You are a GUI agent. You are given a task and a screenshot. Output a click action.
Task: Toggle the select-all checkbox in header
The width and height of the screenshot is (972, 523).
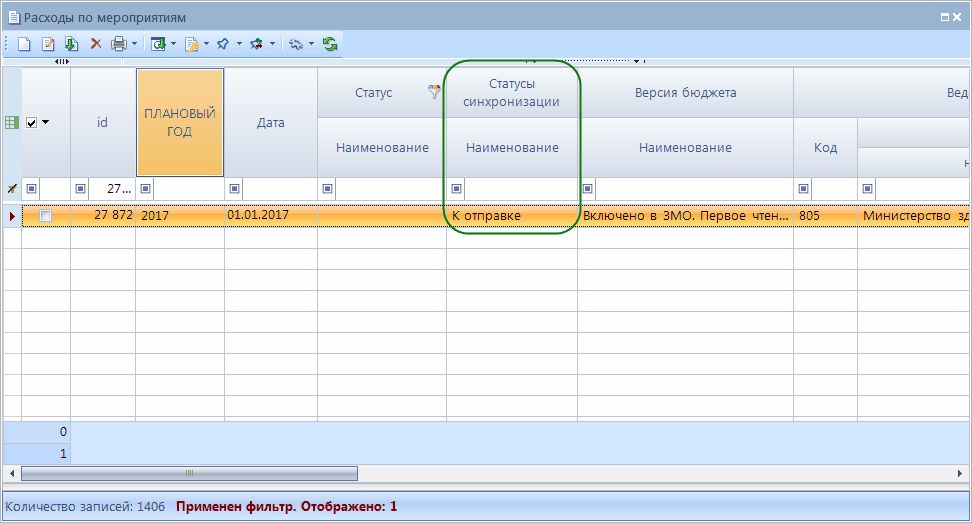31,122
